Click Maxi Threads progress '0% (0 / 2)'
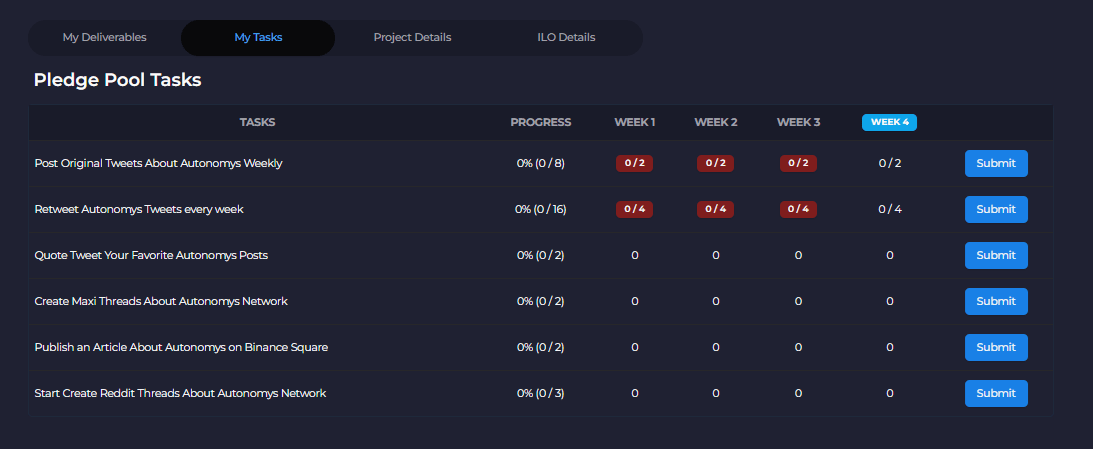This screenshot has width=1093, height=449. tap(540, 301)
